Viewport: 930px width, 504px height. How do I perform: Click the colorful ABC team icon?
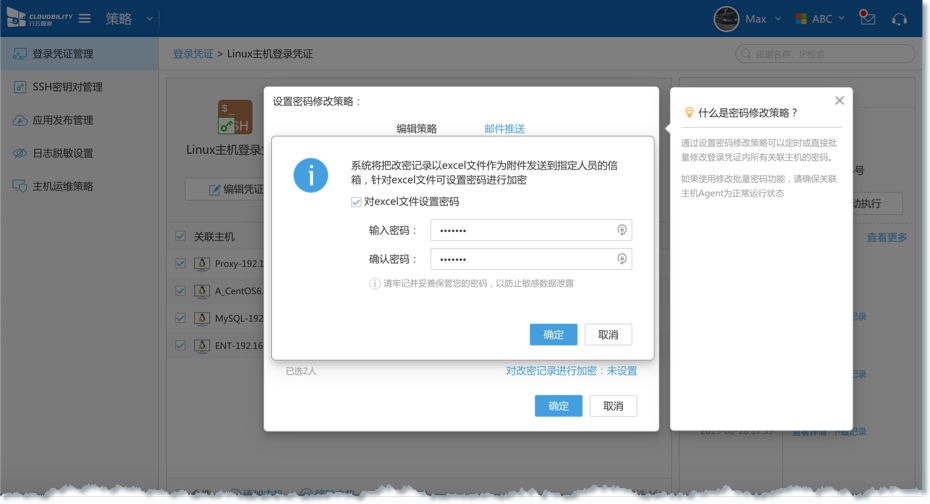tap(801, 19)
